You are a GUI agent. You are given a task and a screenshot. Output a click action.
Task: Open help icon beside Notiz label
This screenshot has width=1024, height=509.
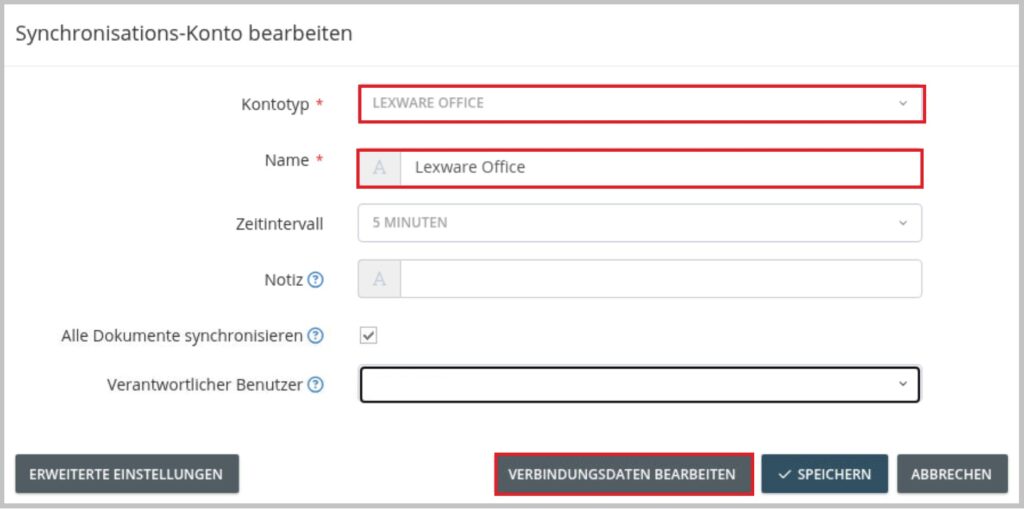(x=315, y=280)
